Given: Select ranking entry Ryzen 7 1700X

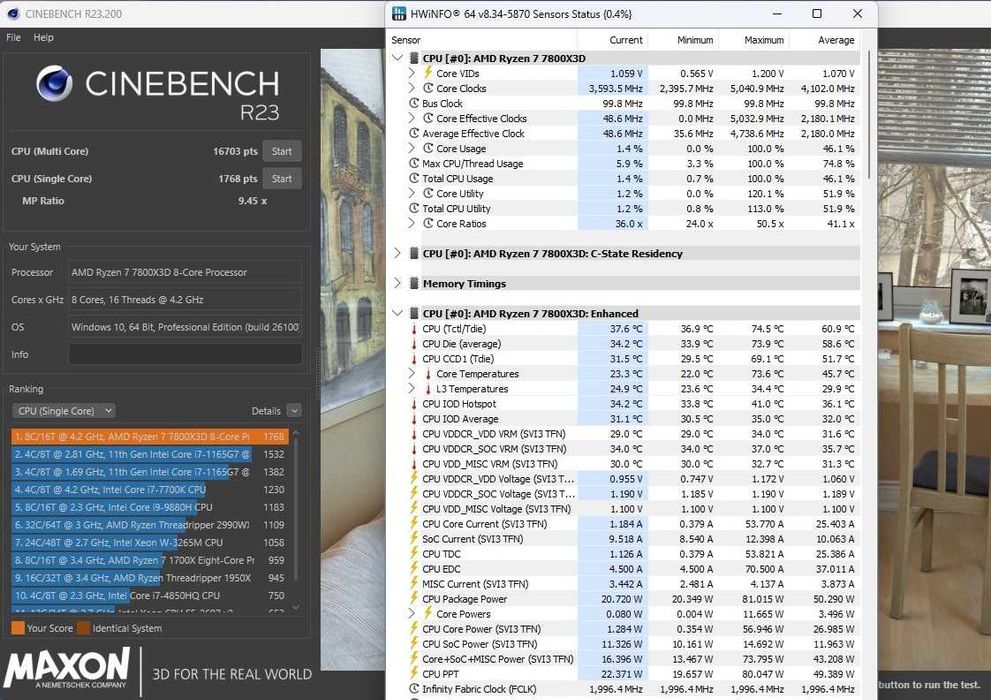Looking at the screenshot, I should tap(150, 560).
